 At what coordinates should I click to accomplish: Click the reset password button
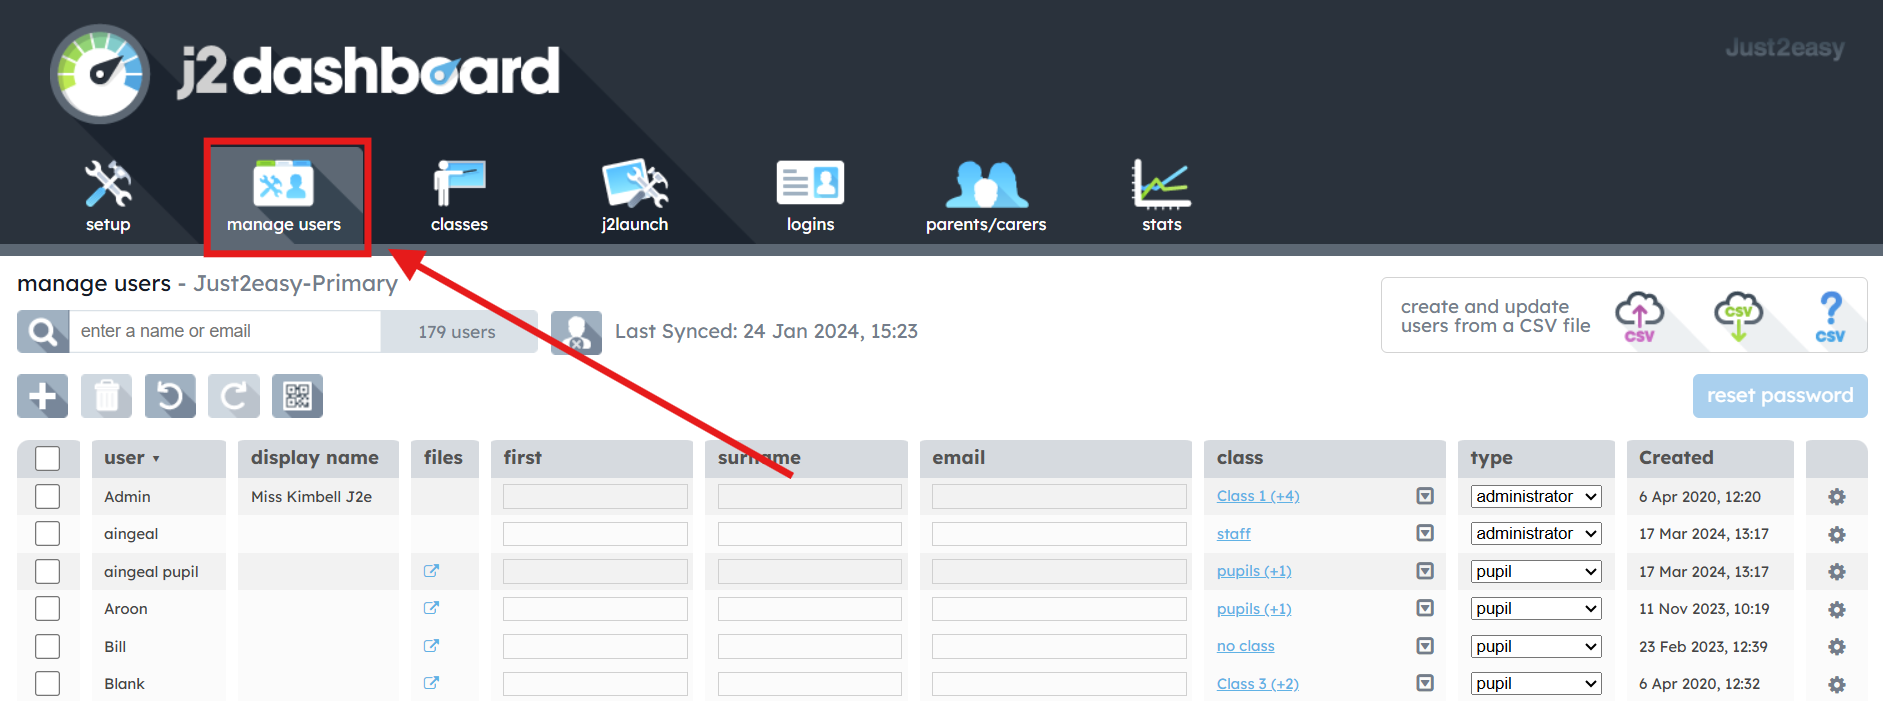(1780, 396)
